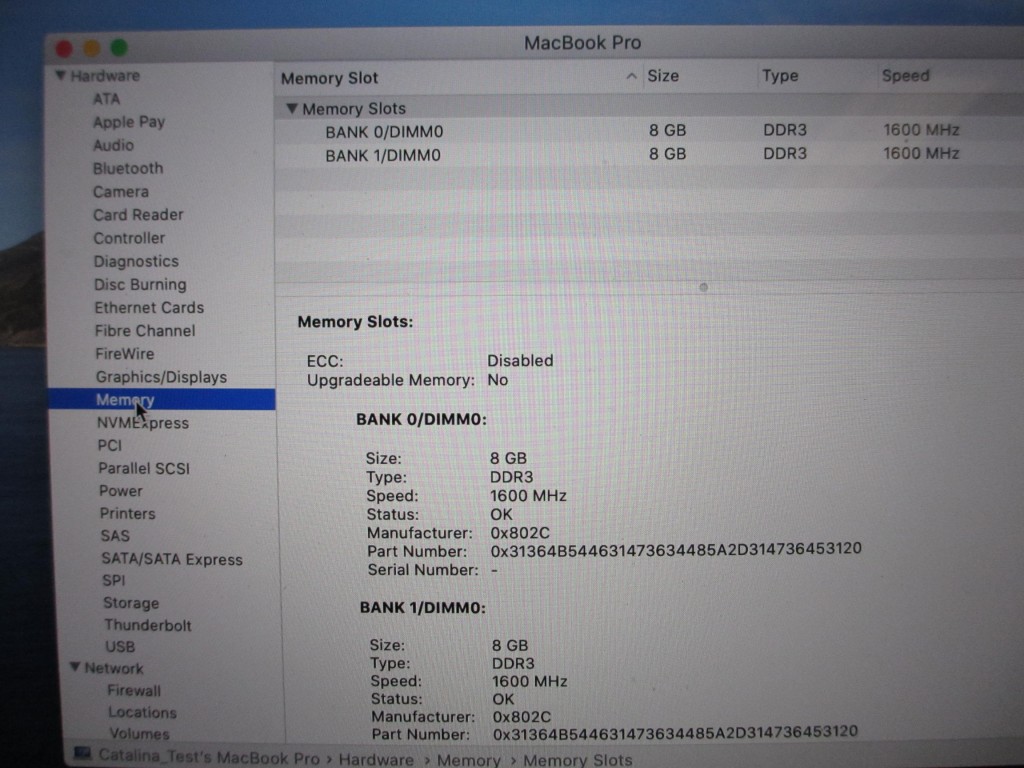Select Locations under Network
The height and width of the screenshot is (768, 1024).
point(142,713)
